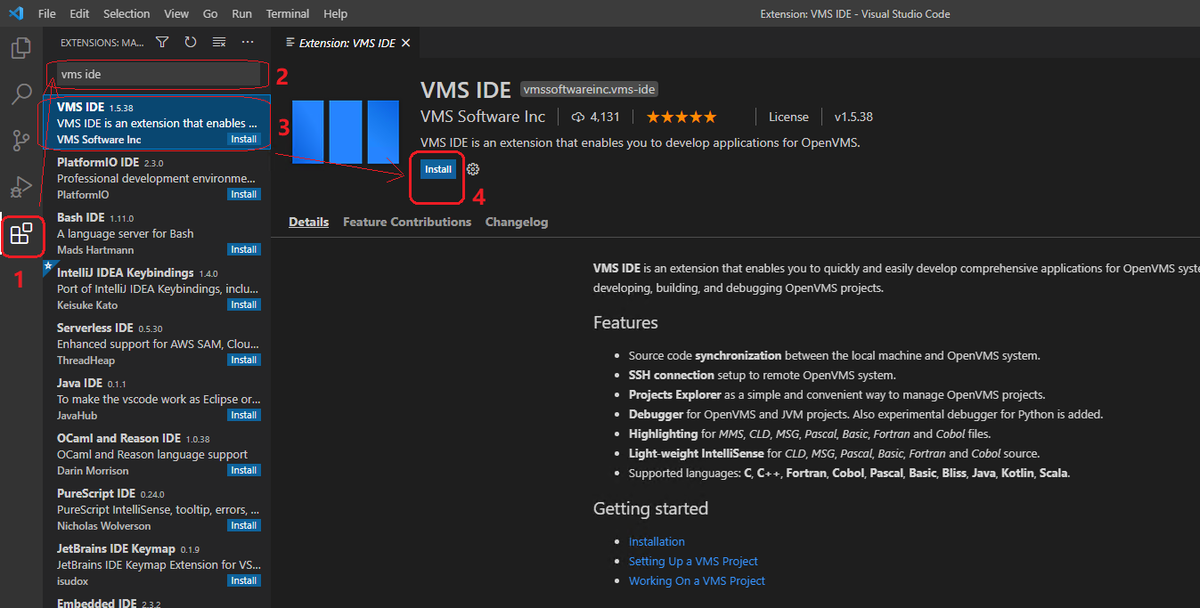Select the Extensions icon in the activity bar
The height and width of the screenshot is (608, 1200).
(x=20, y=235)
